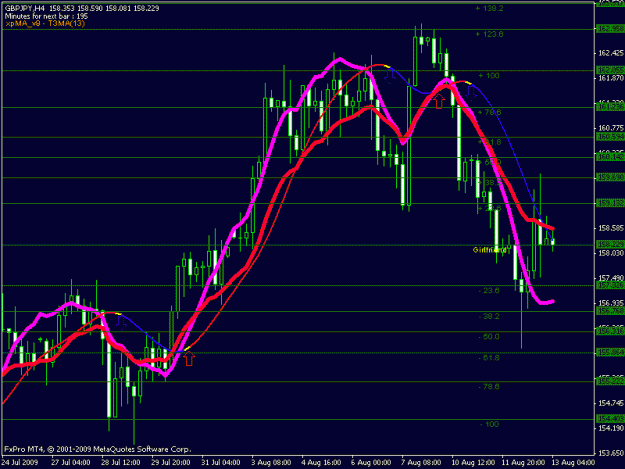Click the yellow 'Girlfriend' chart label

point(489,250)
